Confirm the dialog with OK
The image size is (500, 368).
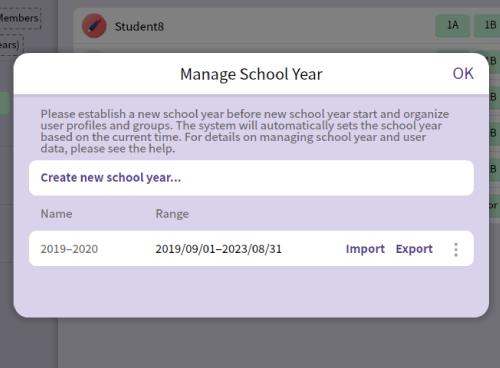tap(463, 74)
